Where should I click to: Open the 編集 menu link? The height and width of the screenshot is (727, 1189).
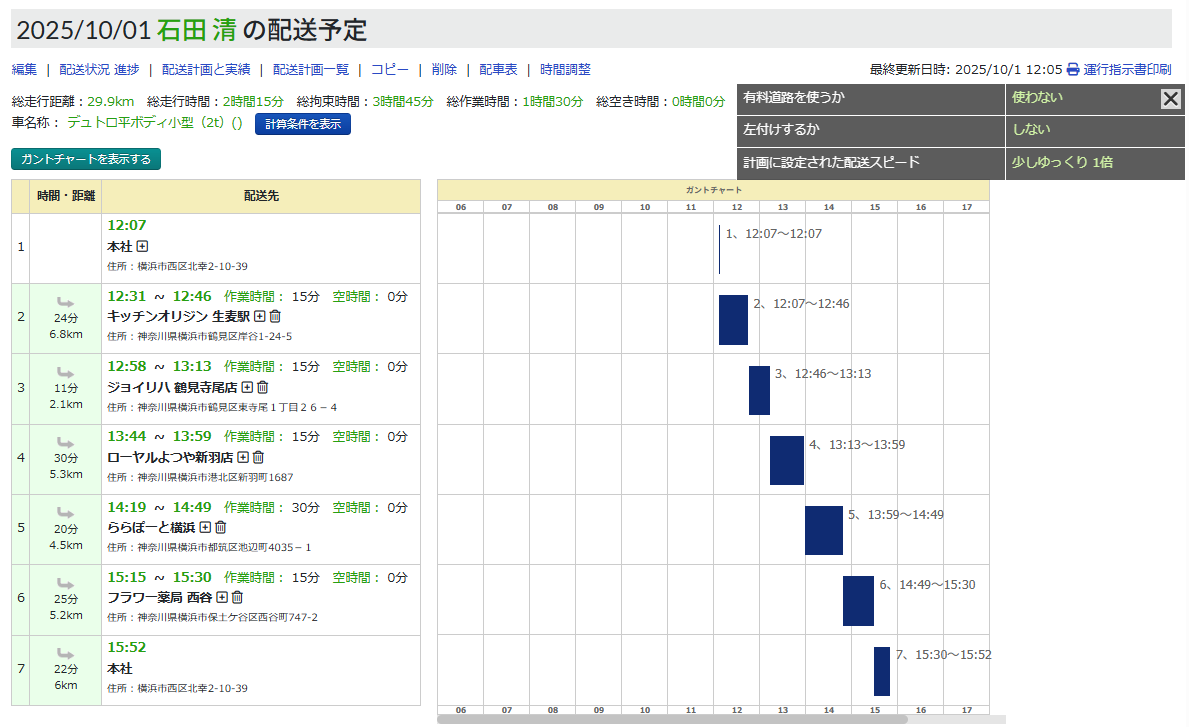24,70
